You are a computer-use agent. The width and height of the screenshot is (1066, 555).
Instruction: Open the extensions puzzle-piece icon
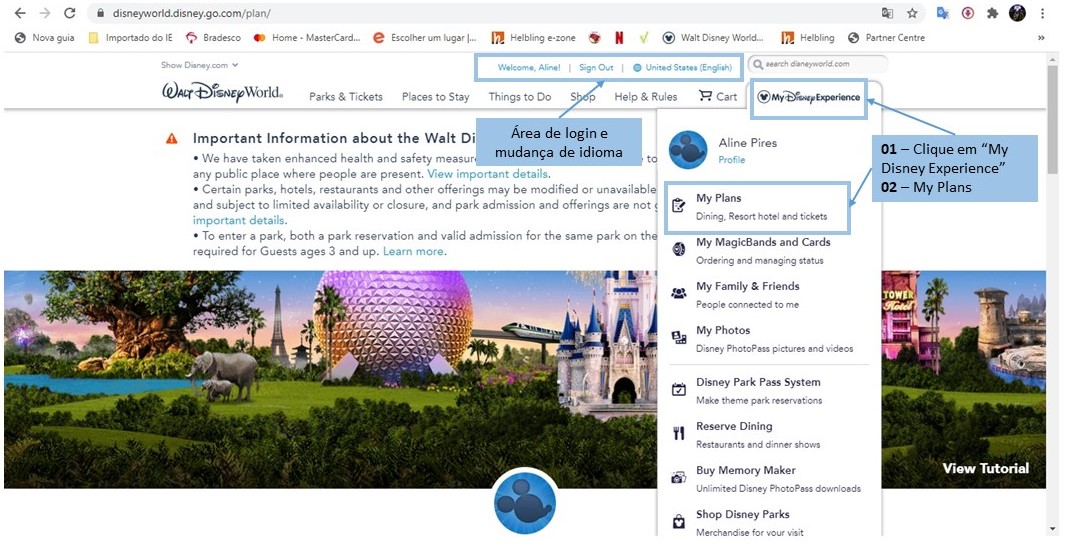pos(993,13)
